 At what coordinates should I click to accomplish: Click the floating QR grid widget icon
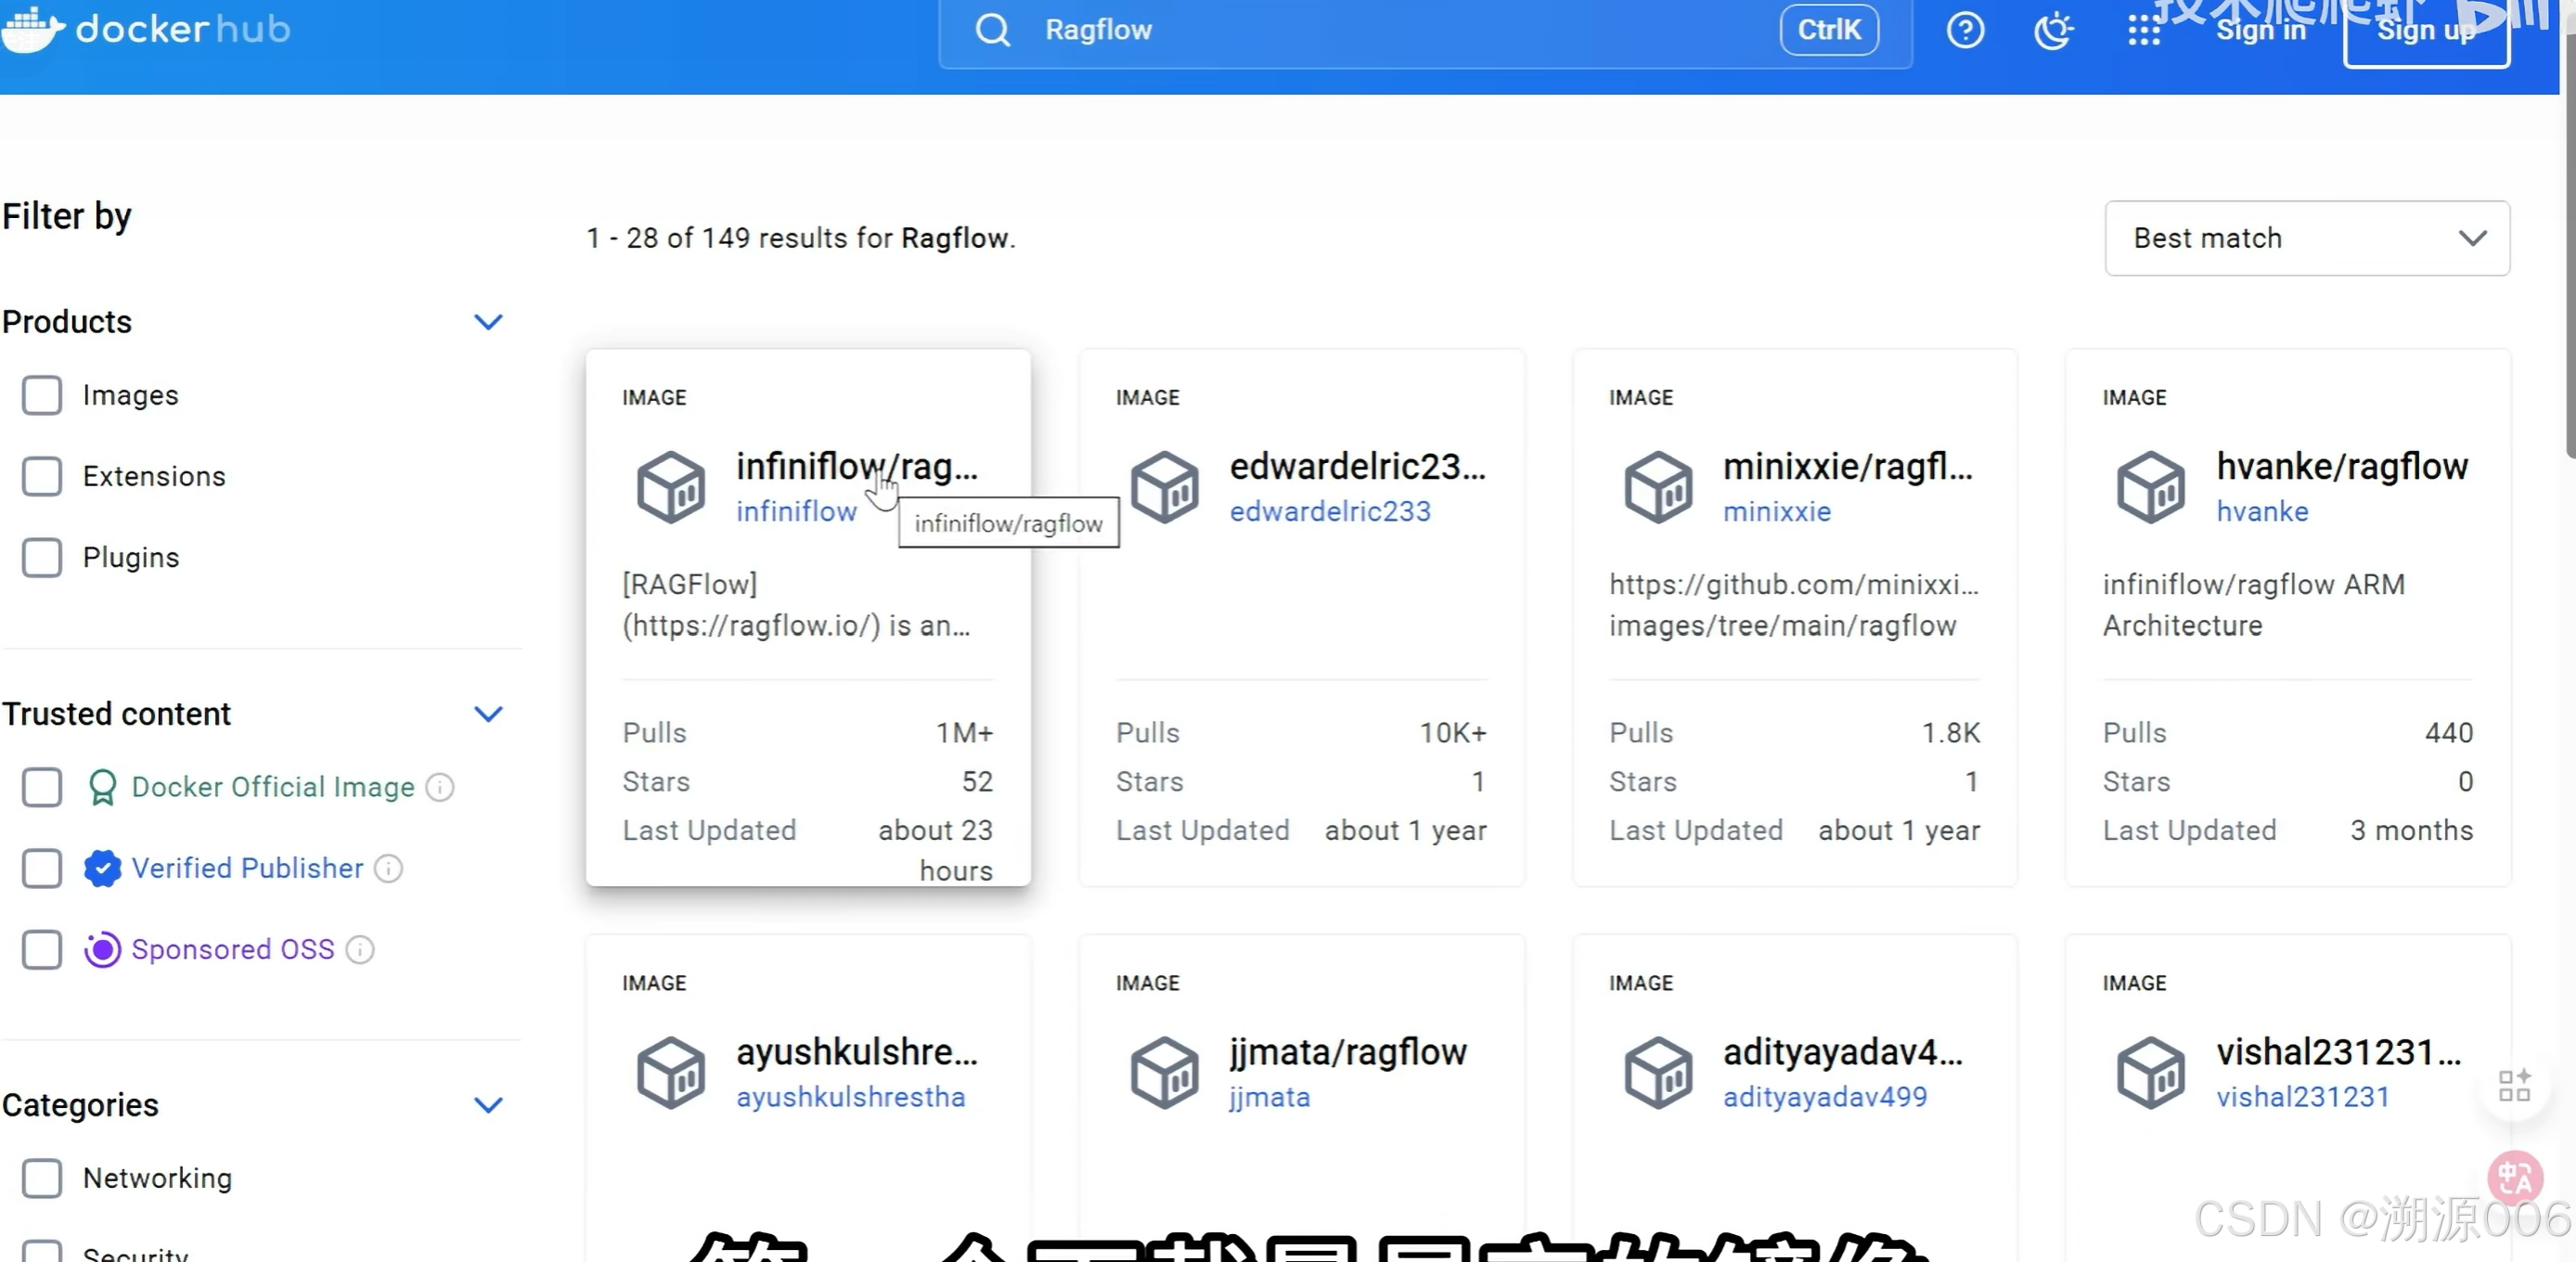2514,1086
